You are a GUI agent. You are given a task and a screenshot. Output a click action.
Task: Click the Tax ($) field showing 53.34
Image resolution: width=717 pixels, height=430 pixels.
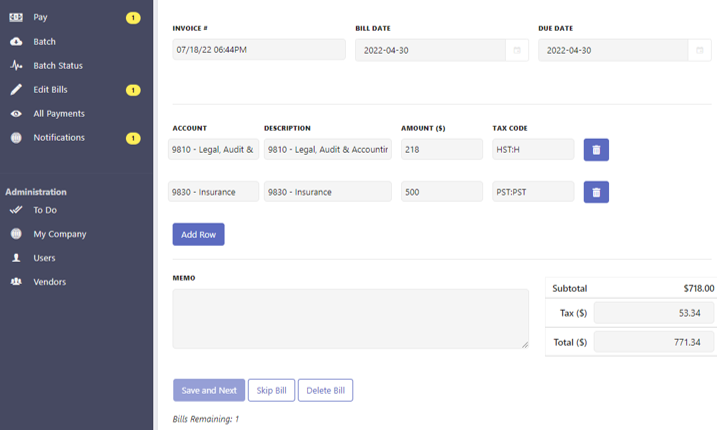[x=654, y=313]
